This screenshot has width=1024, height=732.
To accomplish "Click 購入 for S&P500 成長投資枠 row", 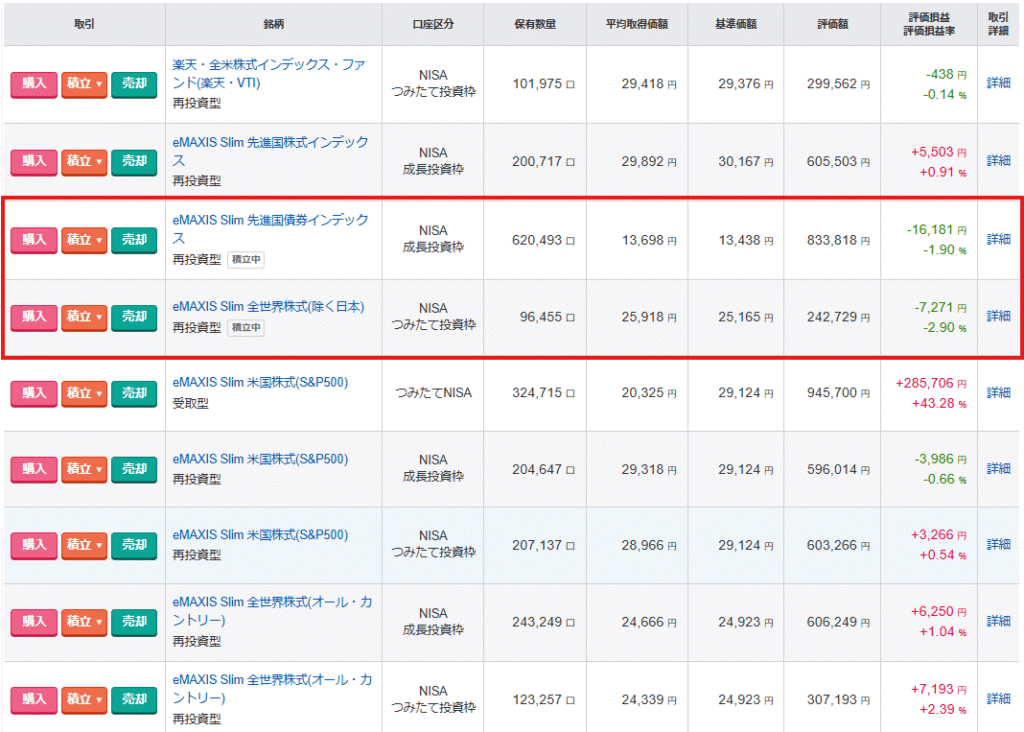I will [x=34, y=469].
